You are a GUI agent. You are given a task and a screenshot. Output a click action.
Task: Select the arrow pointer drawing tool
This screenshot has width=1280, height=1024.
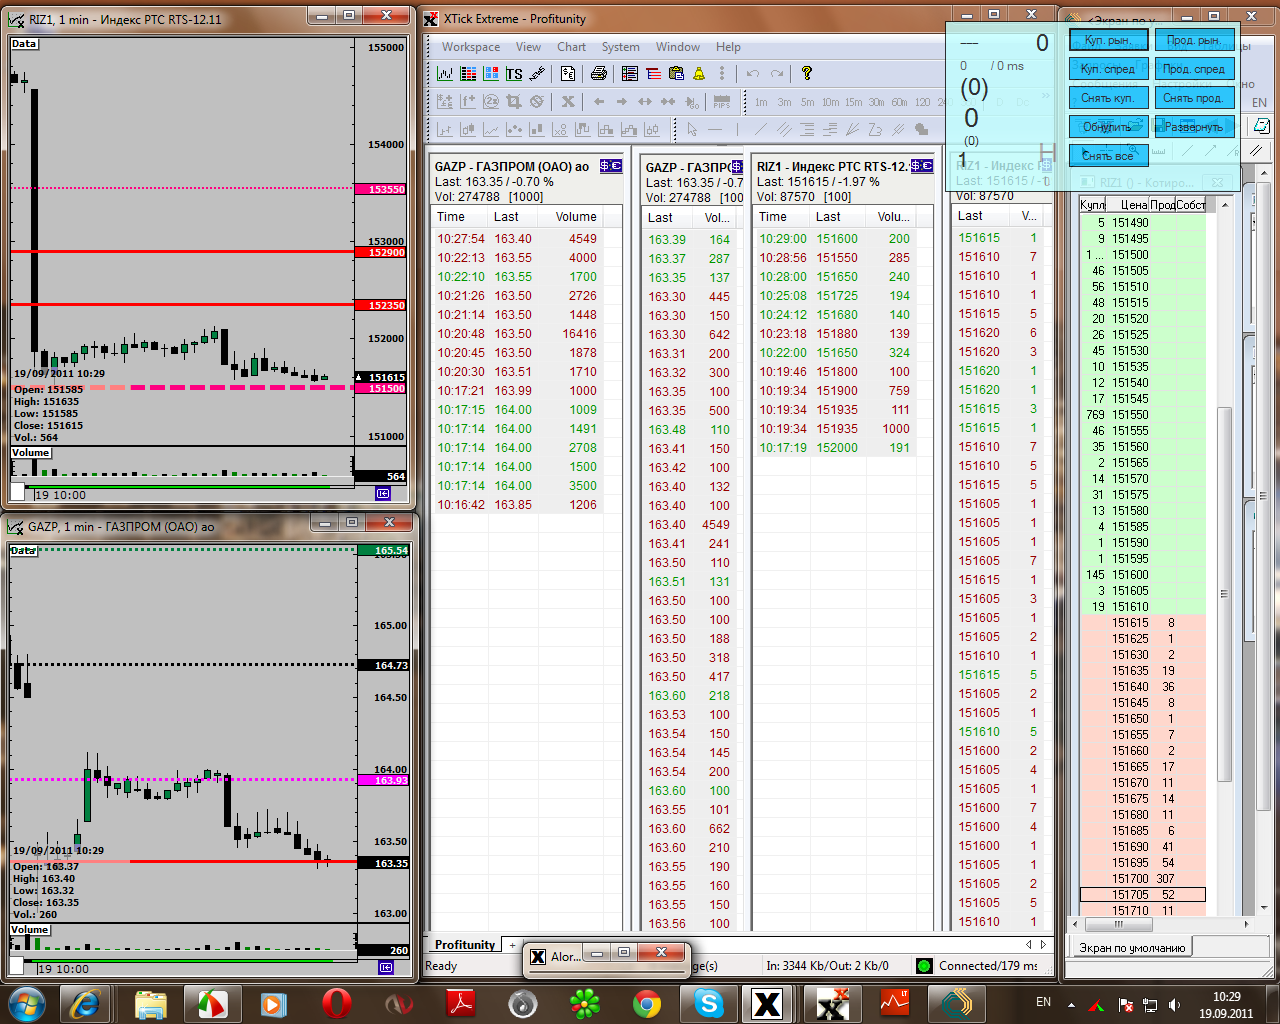pyautogui.click(x=691, y=130)
